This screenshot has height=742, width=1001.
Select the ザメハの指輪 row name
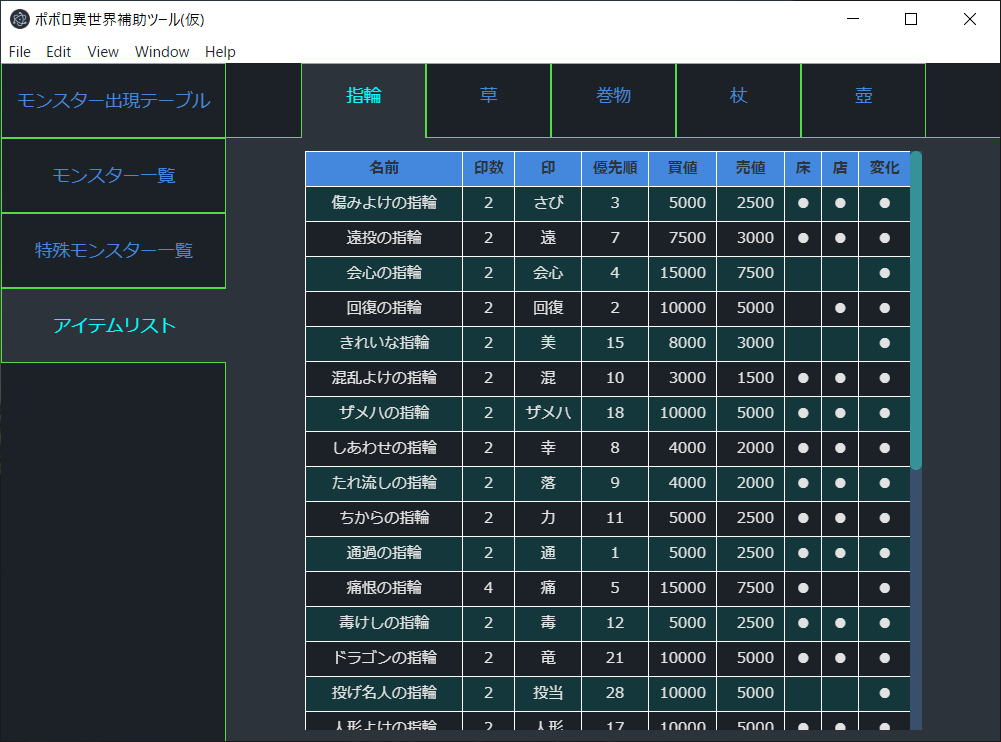pos(384,413)
